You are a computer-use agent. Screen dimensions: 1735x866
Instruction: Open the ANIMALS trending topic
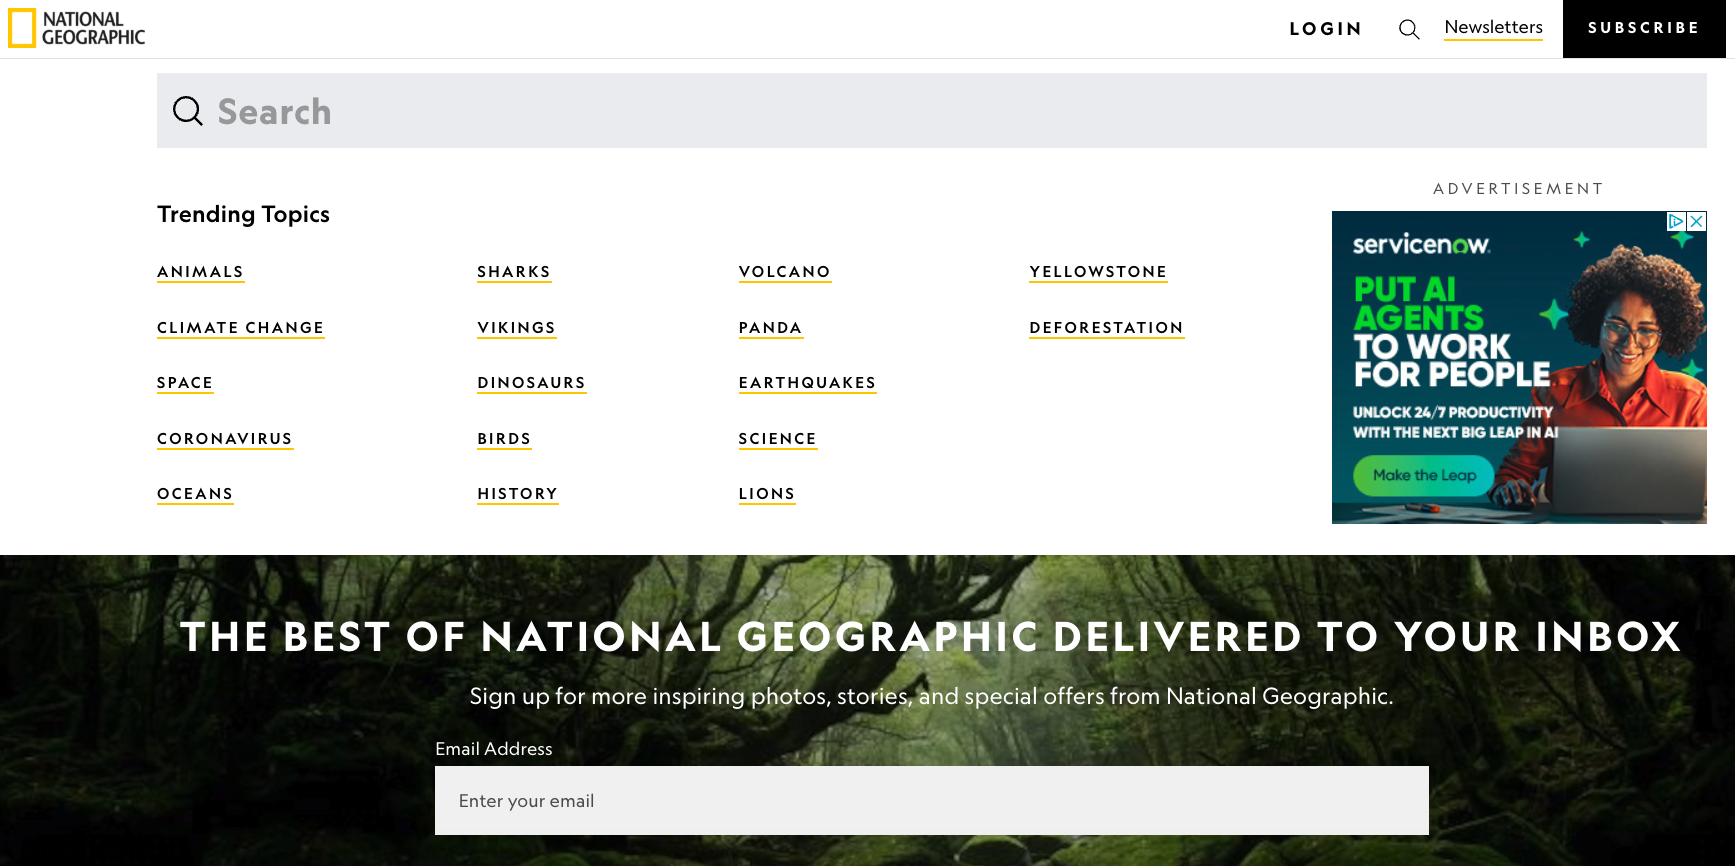201,272
